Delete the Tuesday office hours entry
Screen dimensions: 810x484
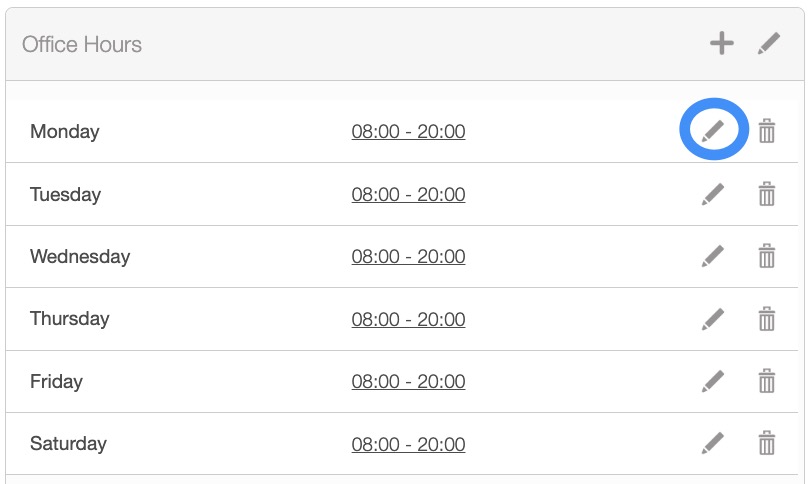pos(767,194)
